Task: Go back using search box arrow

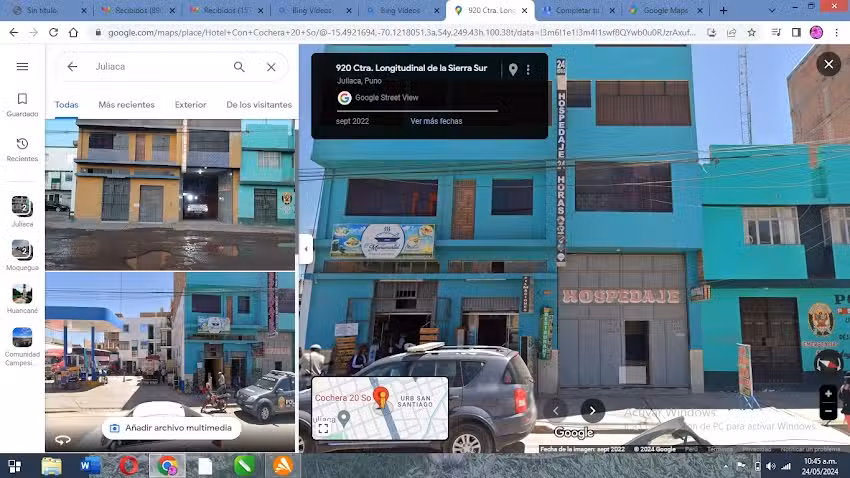Action: (x=72, y=67)
